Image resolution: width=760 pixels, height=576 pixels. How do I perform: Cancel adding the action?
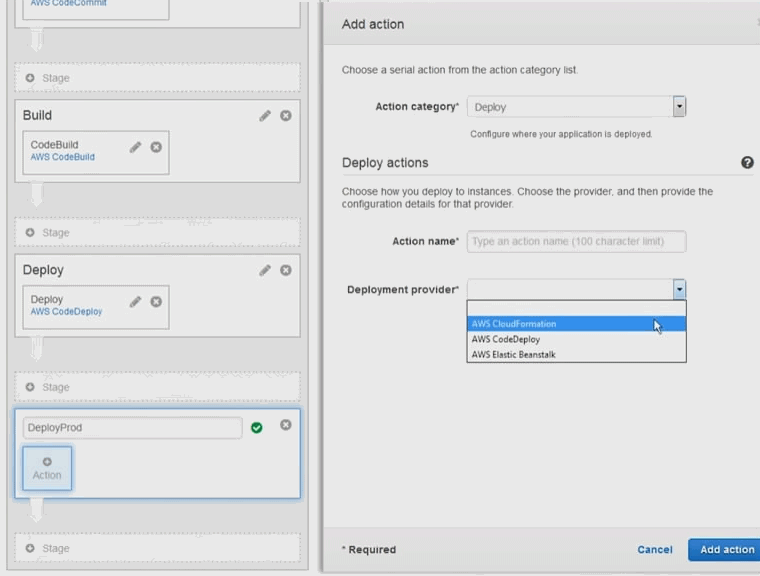(655, 549)
